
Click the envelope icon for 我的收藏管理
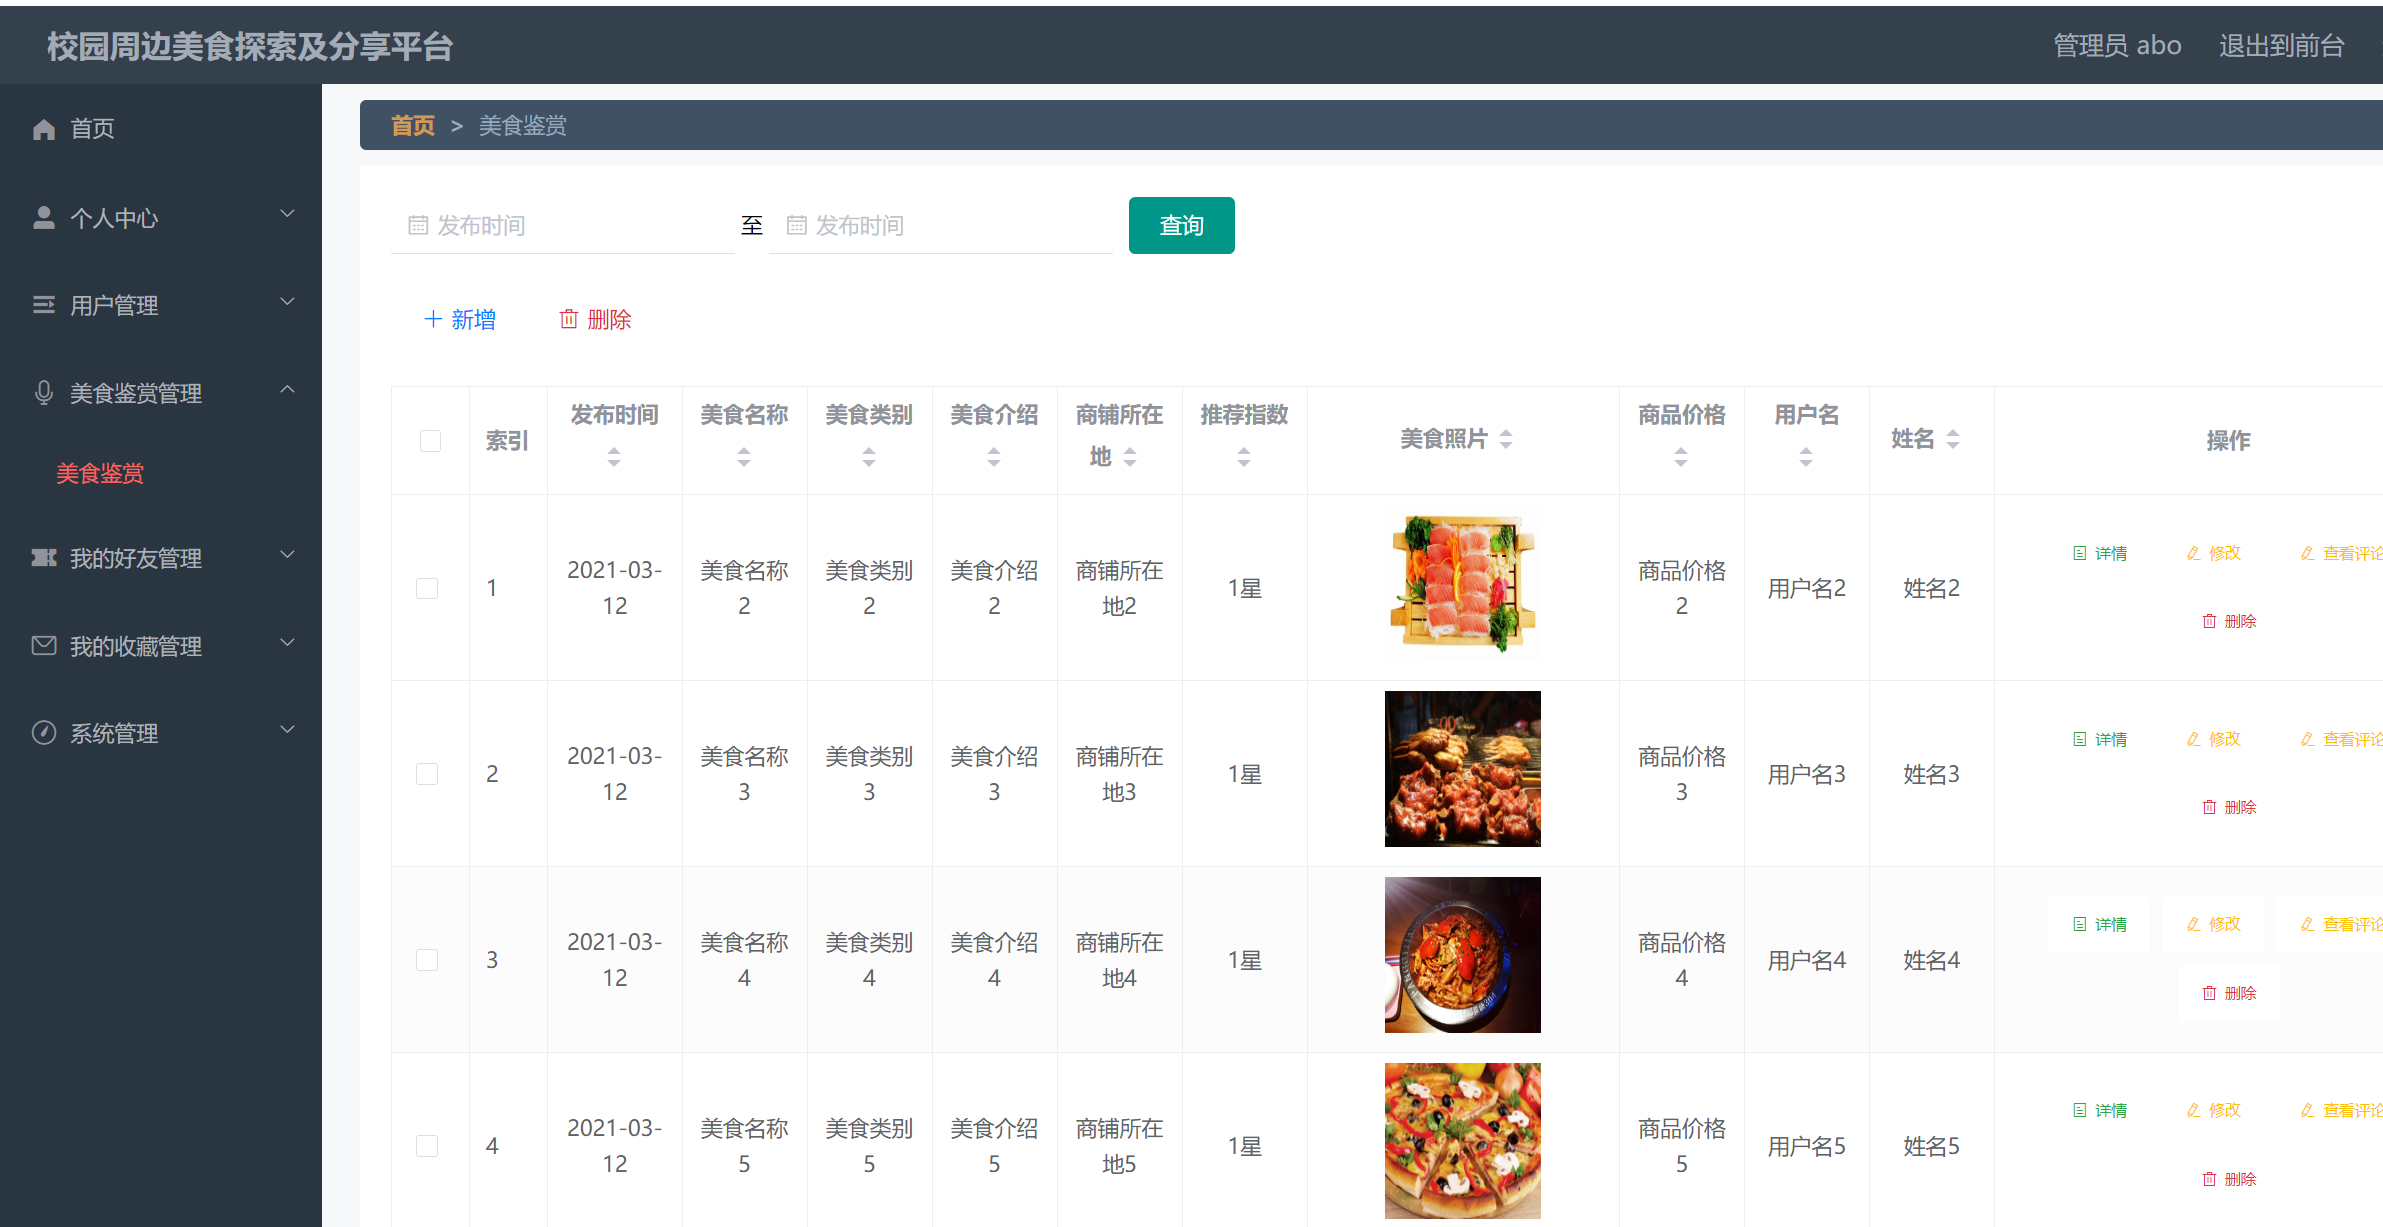pyautogui.click(x=43, y=645)
